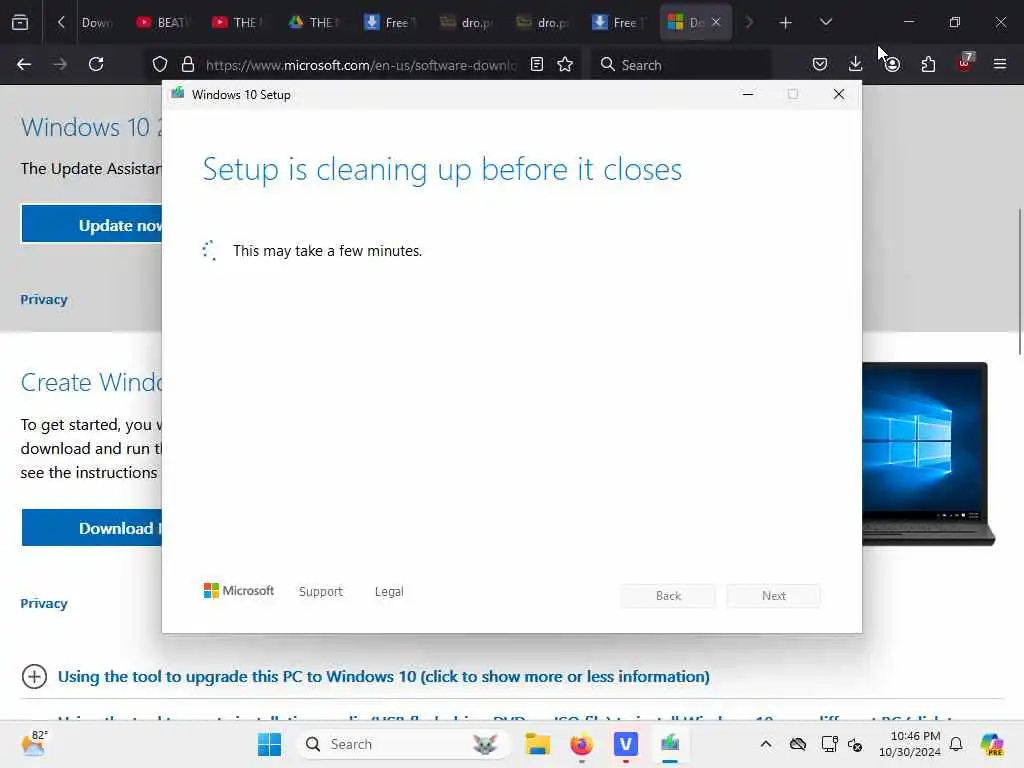The height and width of the screenshot is (768, 1024).
Task: Reload the current page
Action: (96, 64)
